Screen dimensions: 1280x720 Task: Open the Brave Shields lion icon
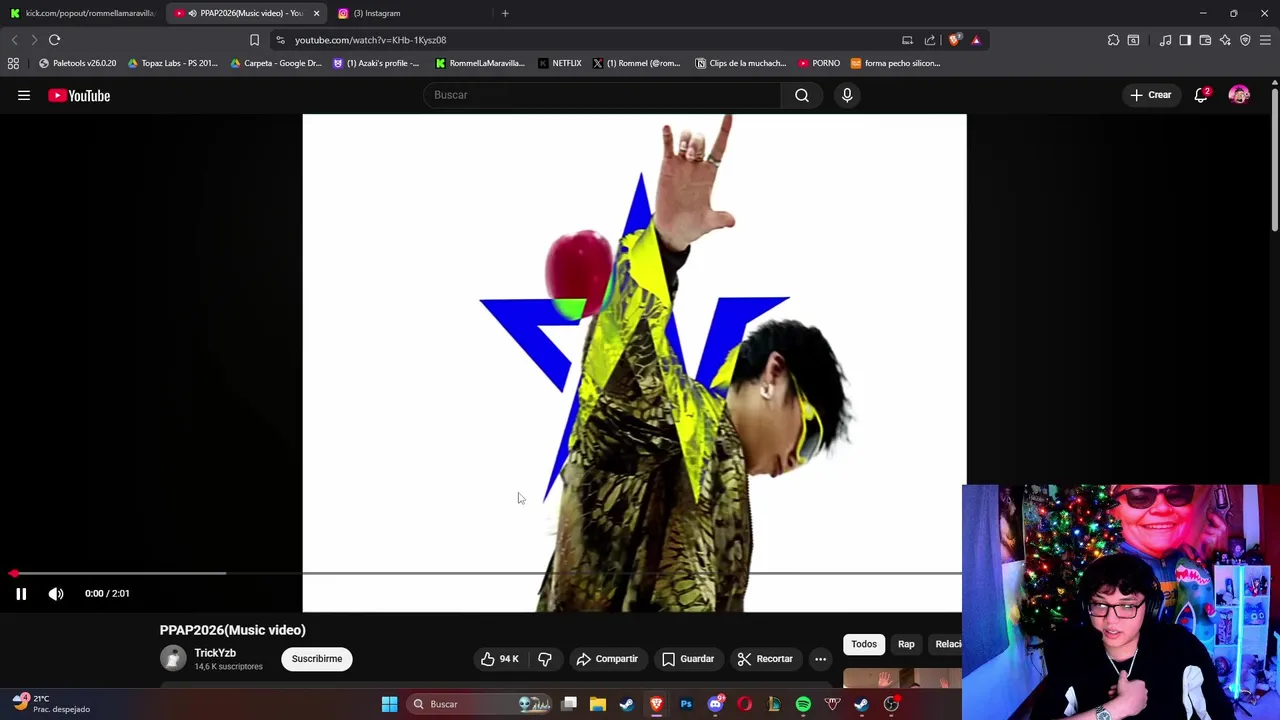954,40
